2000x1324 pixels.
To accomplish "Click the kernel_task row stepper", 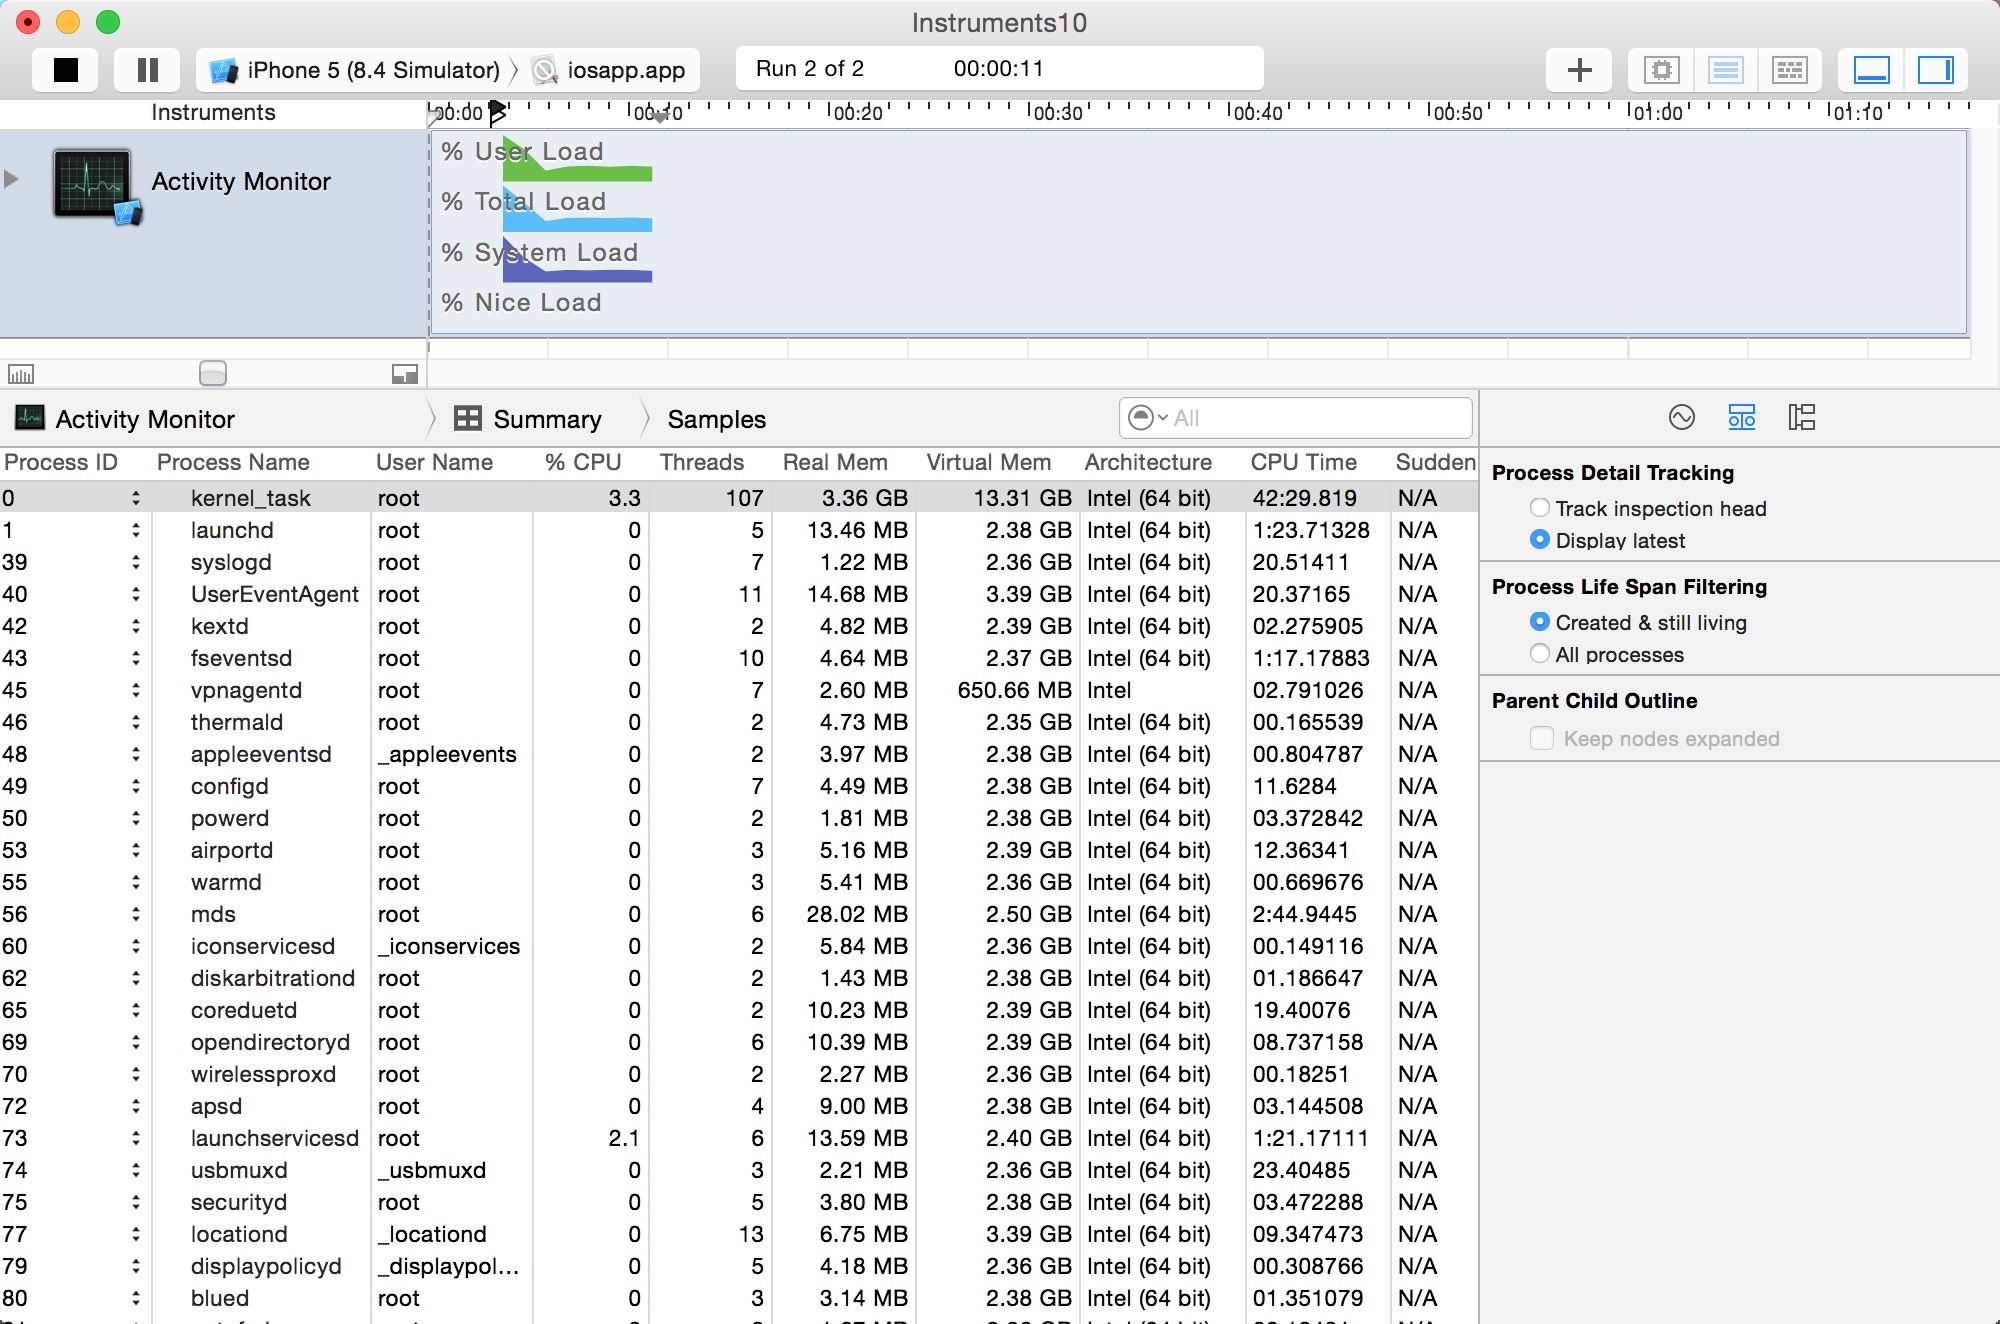I will [136, 498].
